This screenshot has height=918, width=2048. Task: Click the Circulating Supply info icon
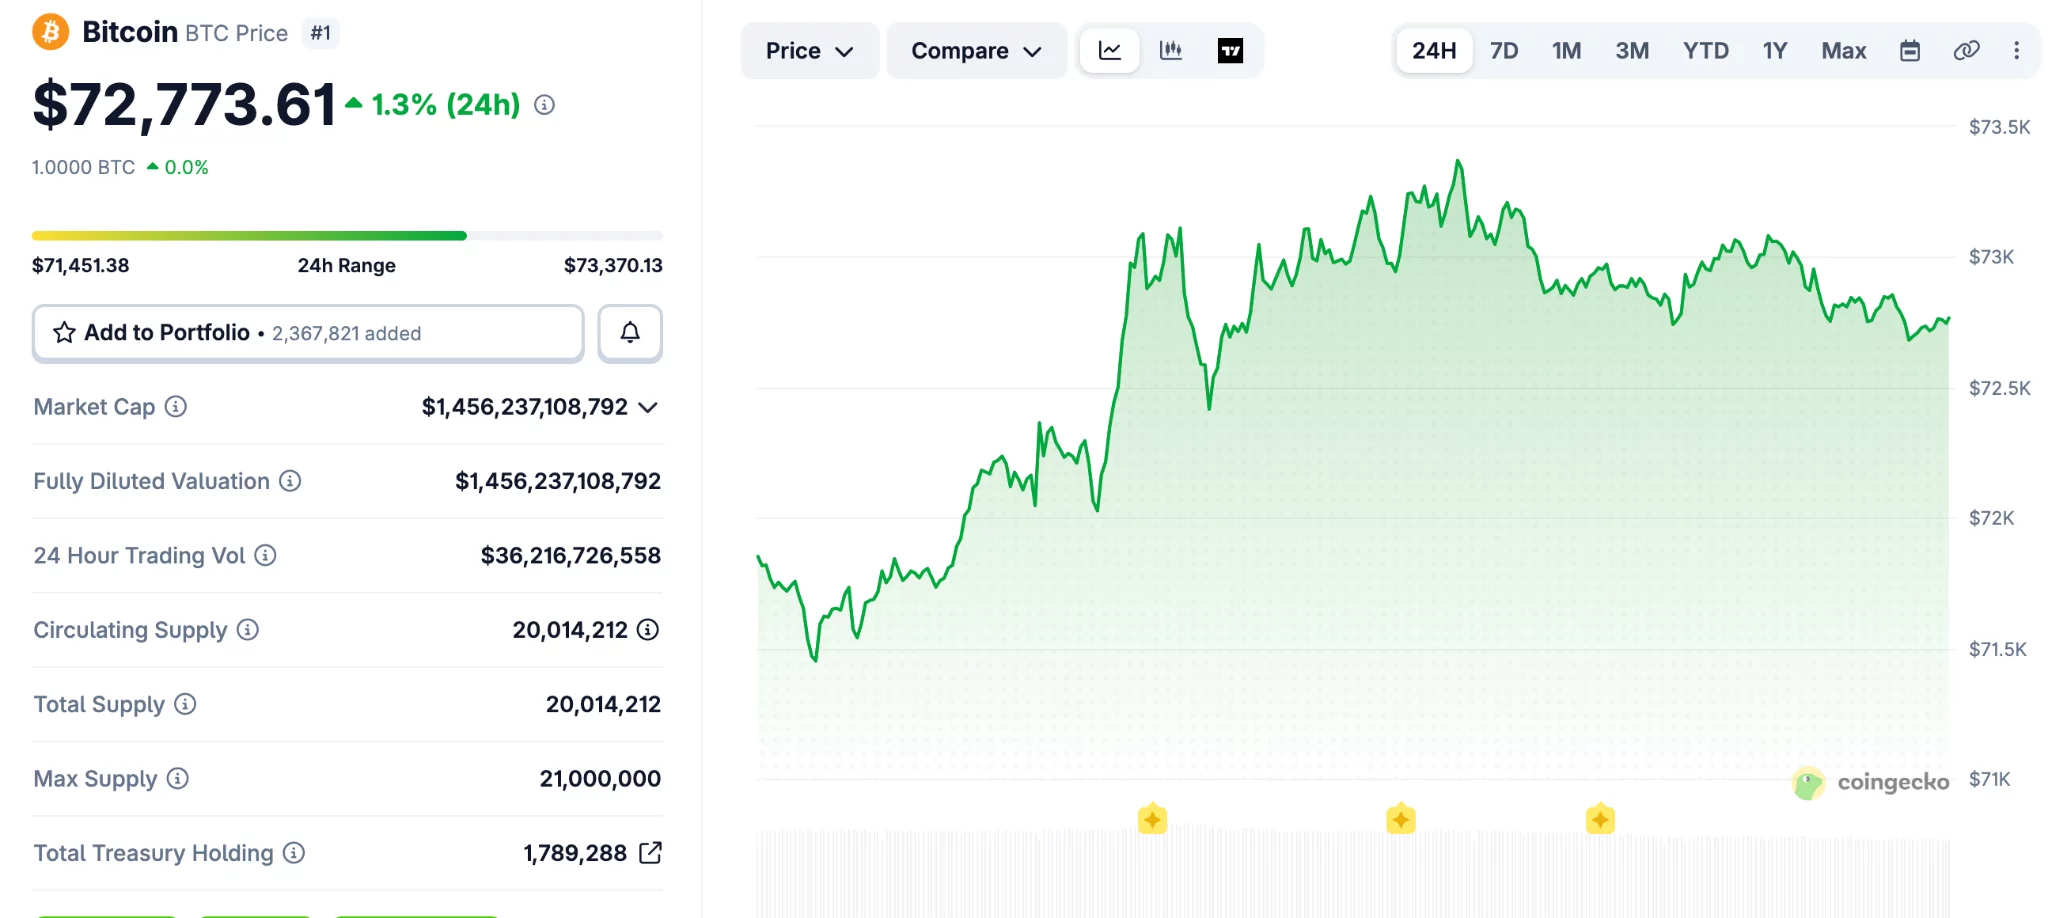coord(246,630)
